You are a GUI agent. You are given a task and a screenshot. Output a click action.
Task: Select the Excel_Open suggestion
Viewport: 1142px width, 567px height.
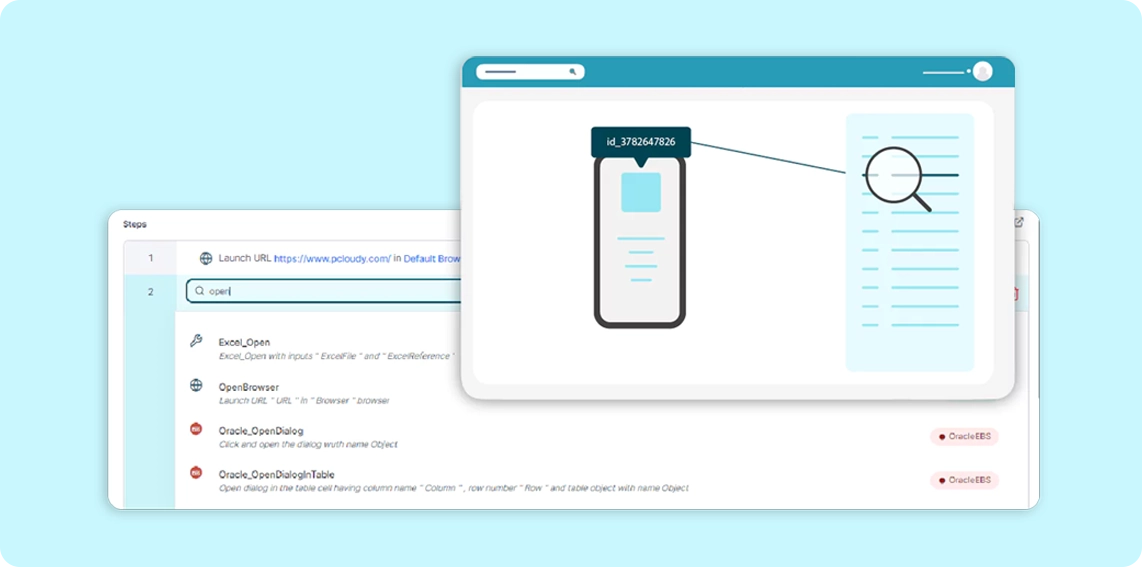coord(244,342)
